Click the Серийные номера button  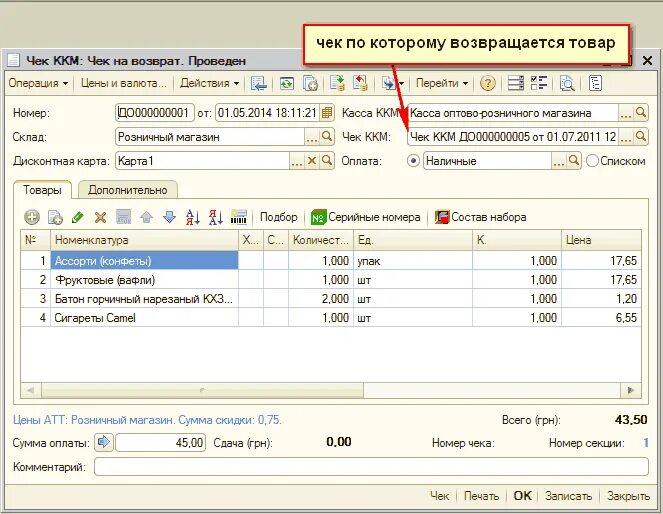[366, 217]
